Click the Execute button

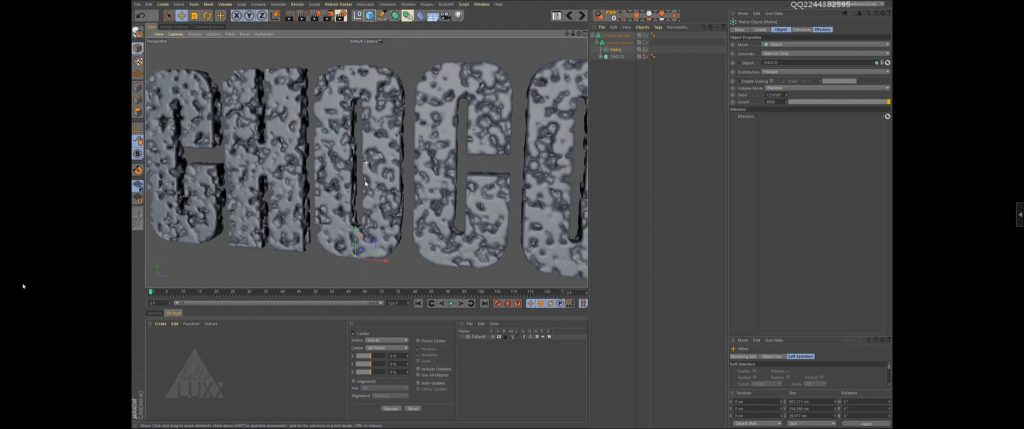coord(390,408)
